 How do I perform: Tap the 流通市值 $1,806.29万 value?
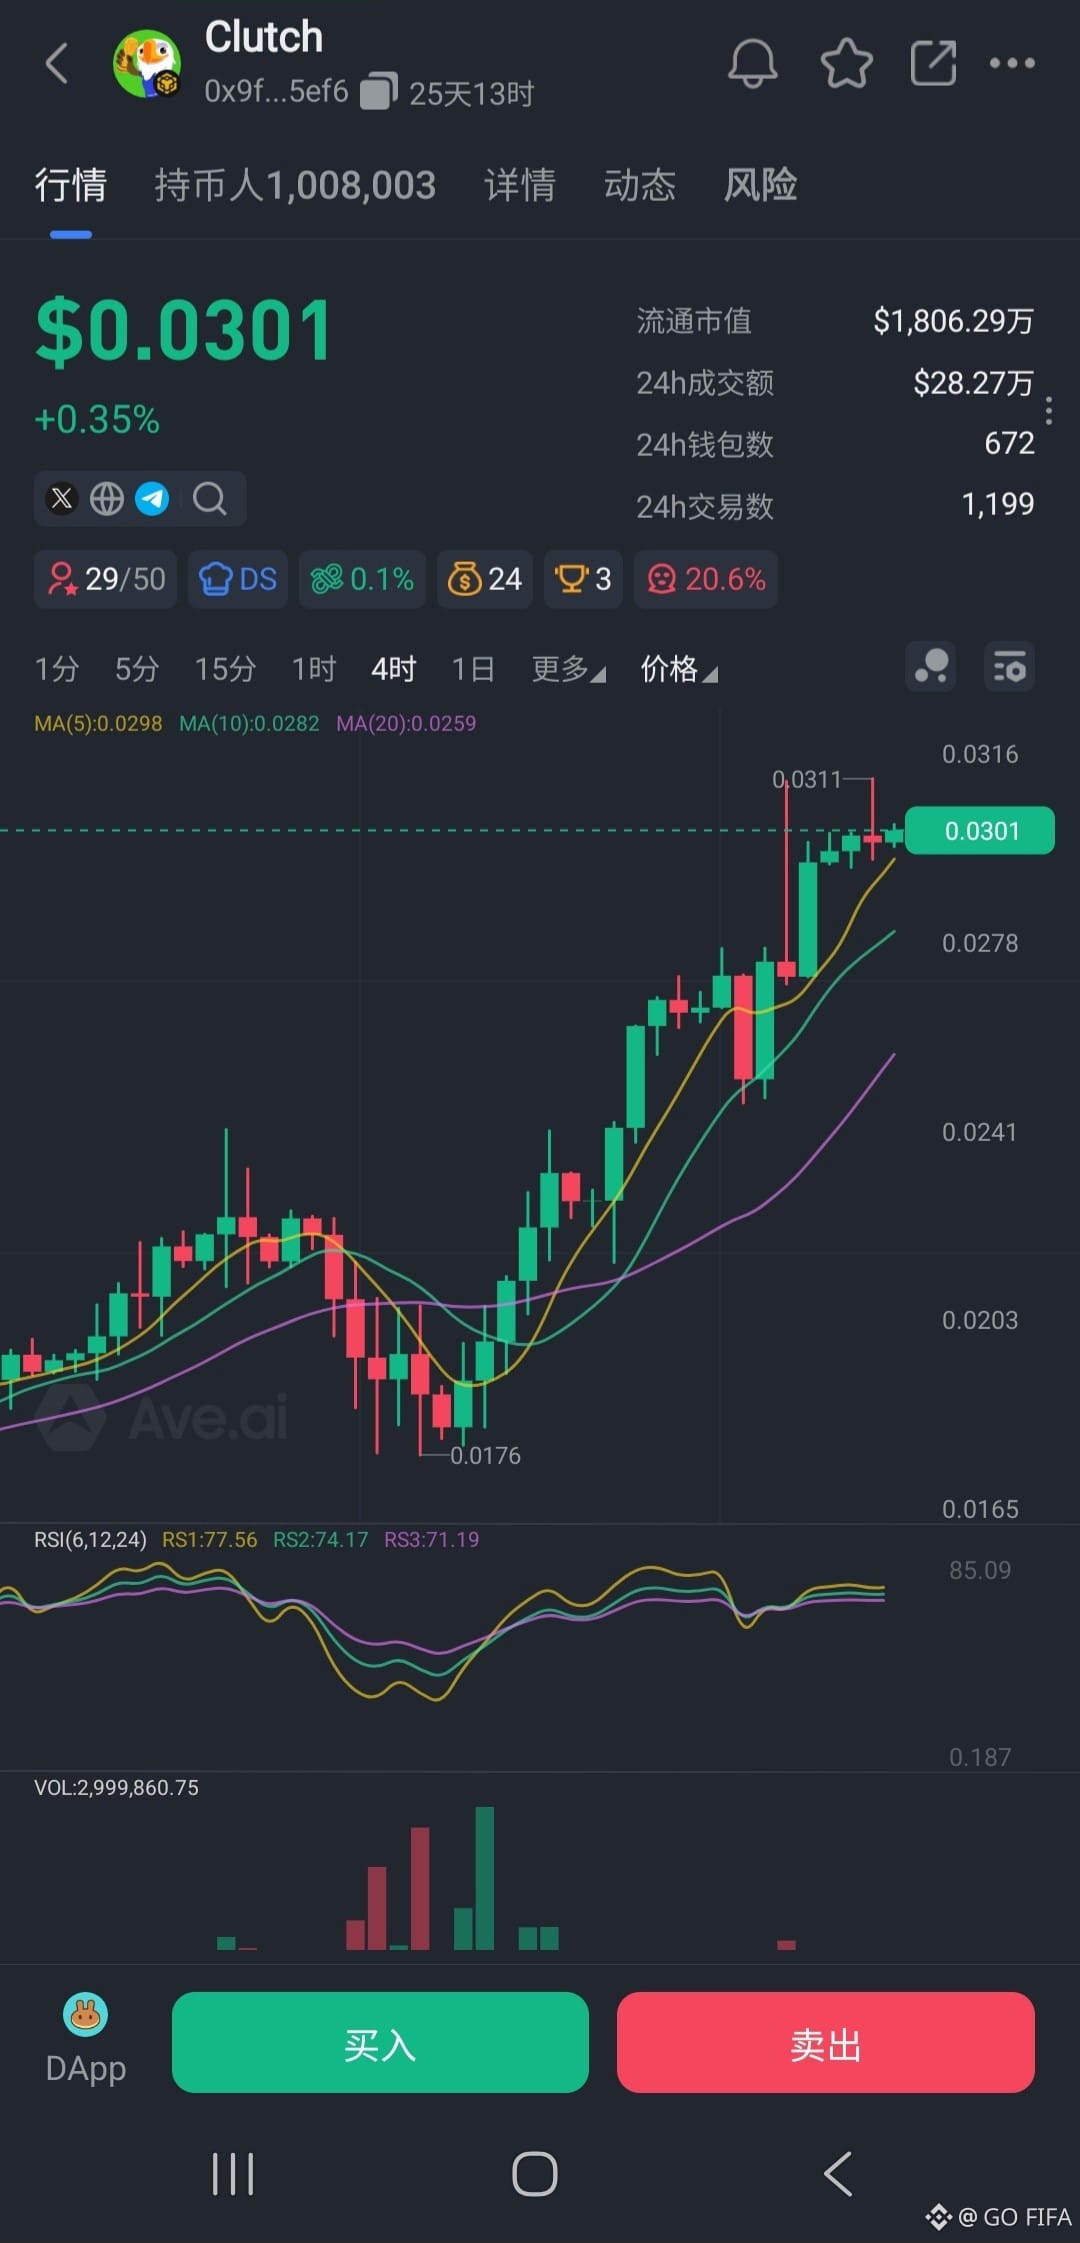click(953, 321)
